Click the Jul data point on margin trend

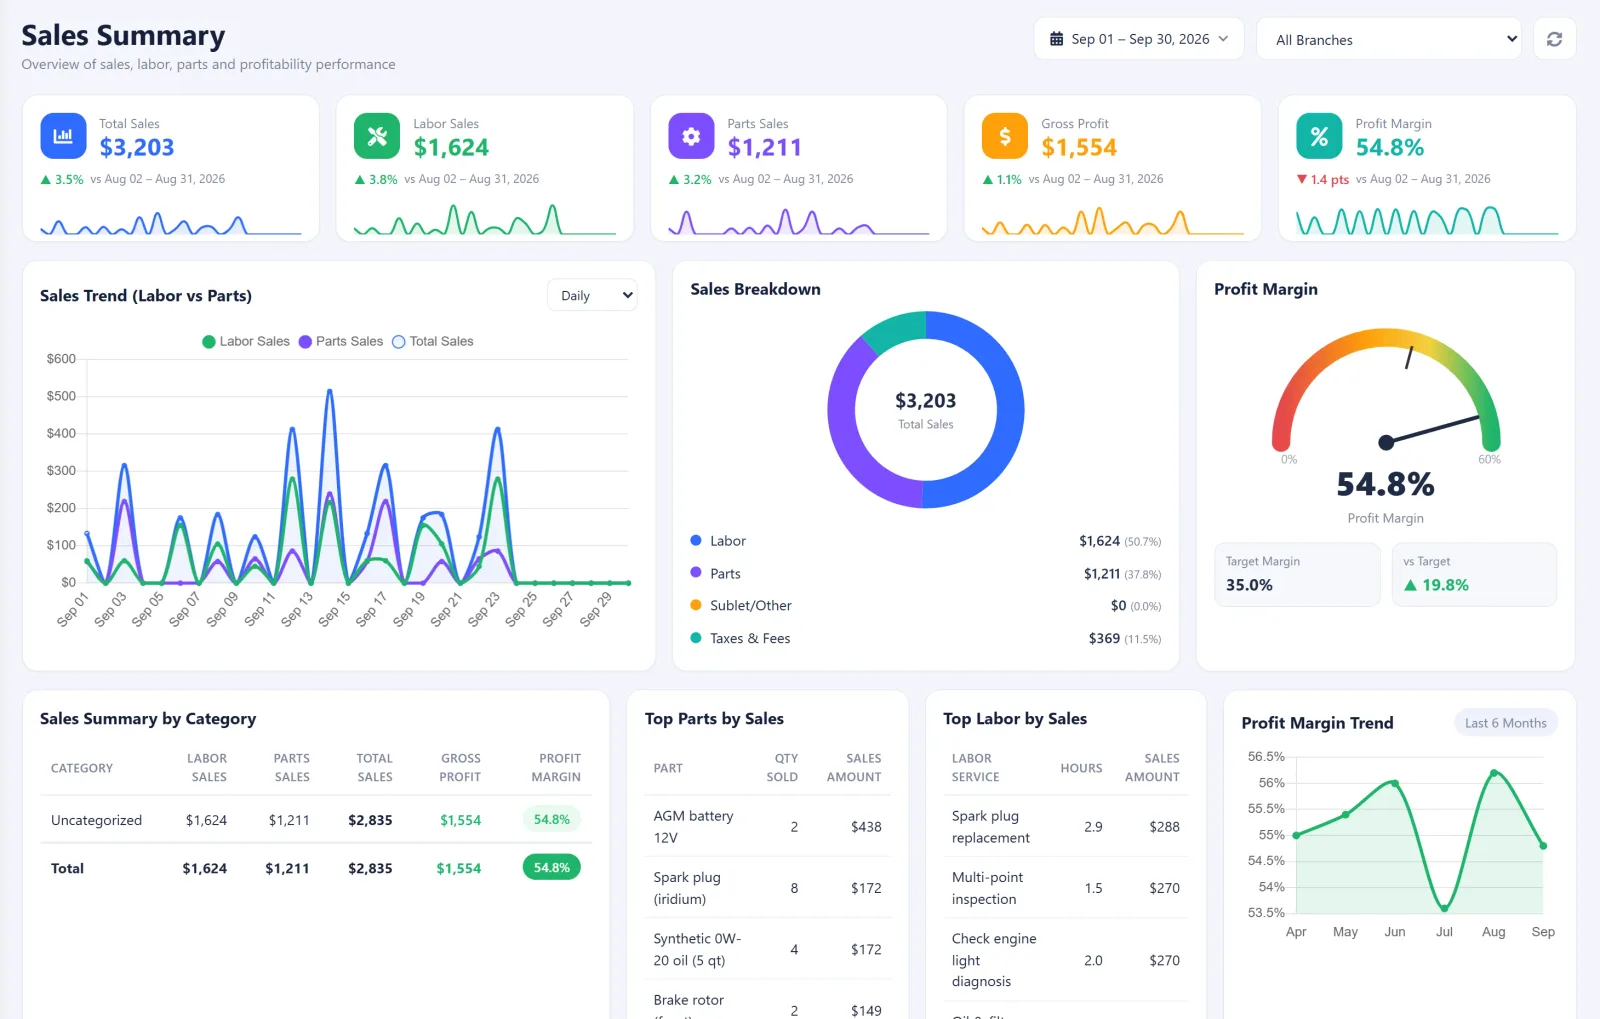tap(1444, 908)
